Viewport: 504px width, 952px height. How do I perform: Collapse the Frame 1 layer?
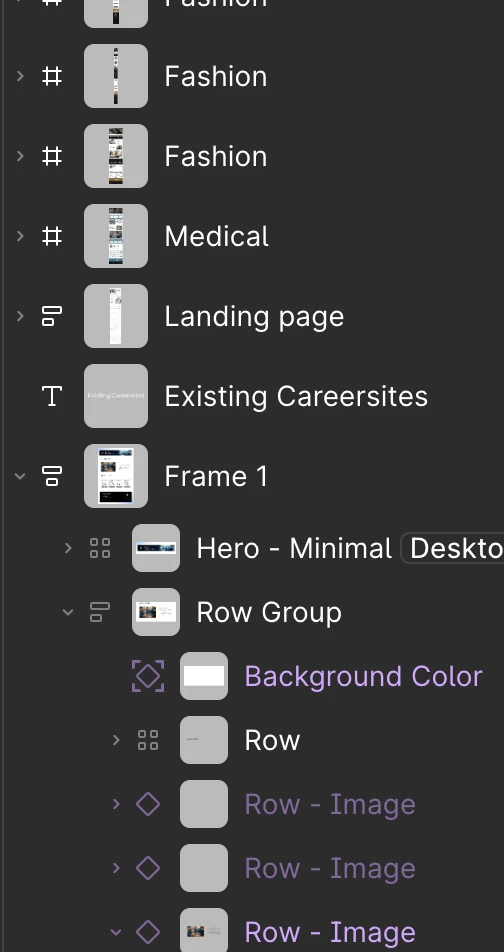pos(20,476)
